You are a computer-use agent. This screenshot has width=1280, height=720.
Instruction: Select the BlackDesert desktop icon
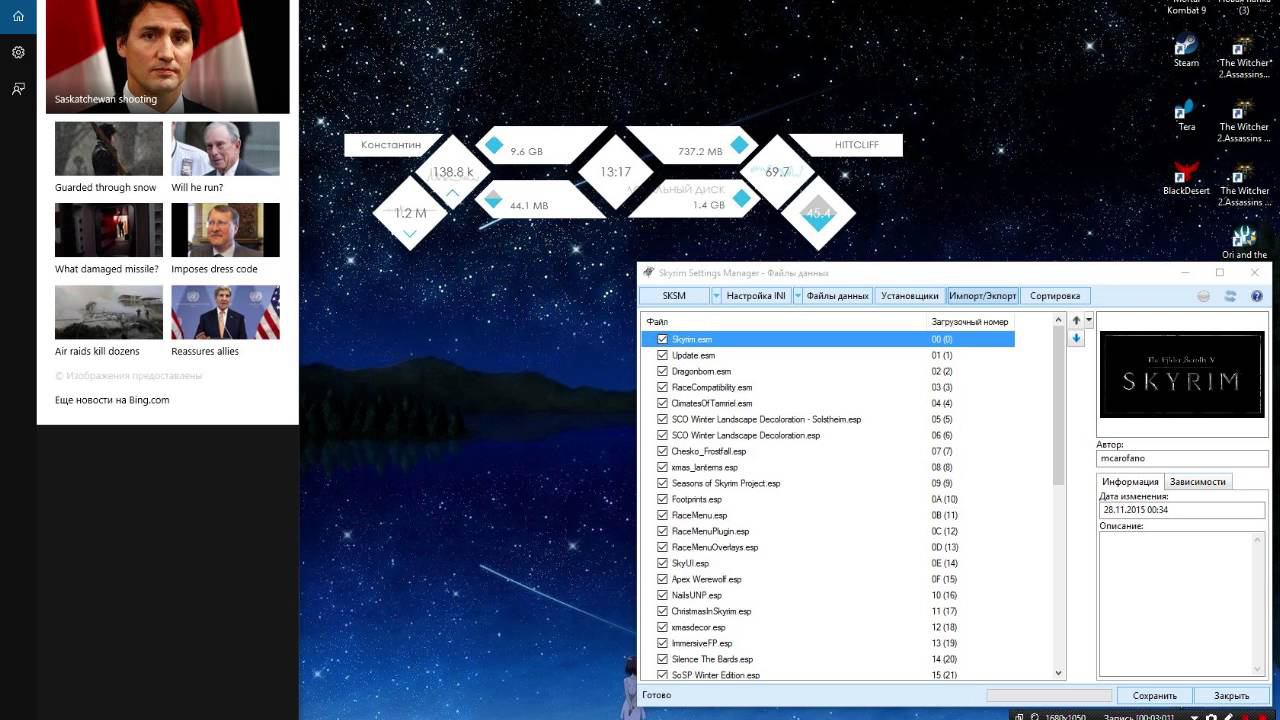(1186, 179)
